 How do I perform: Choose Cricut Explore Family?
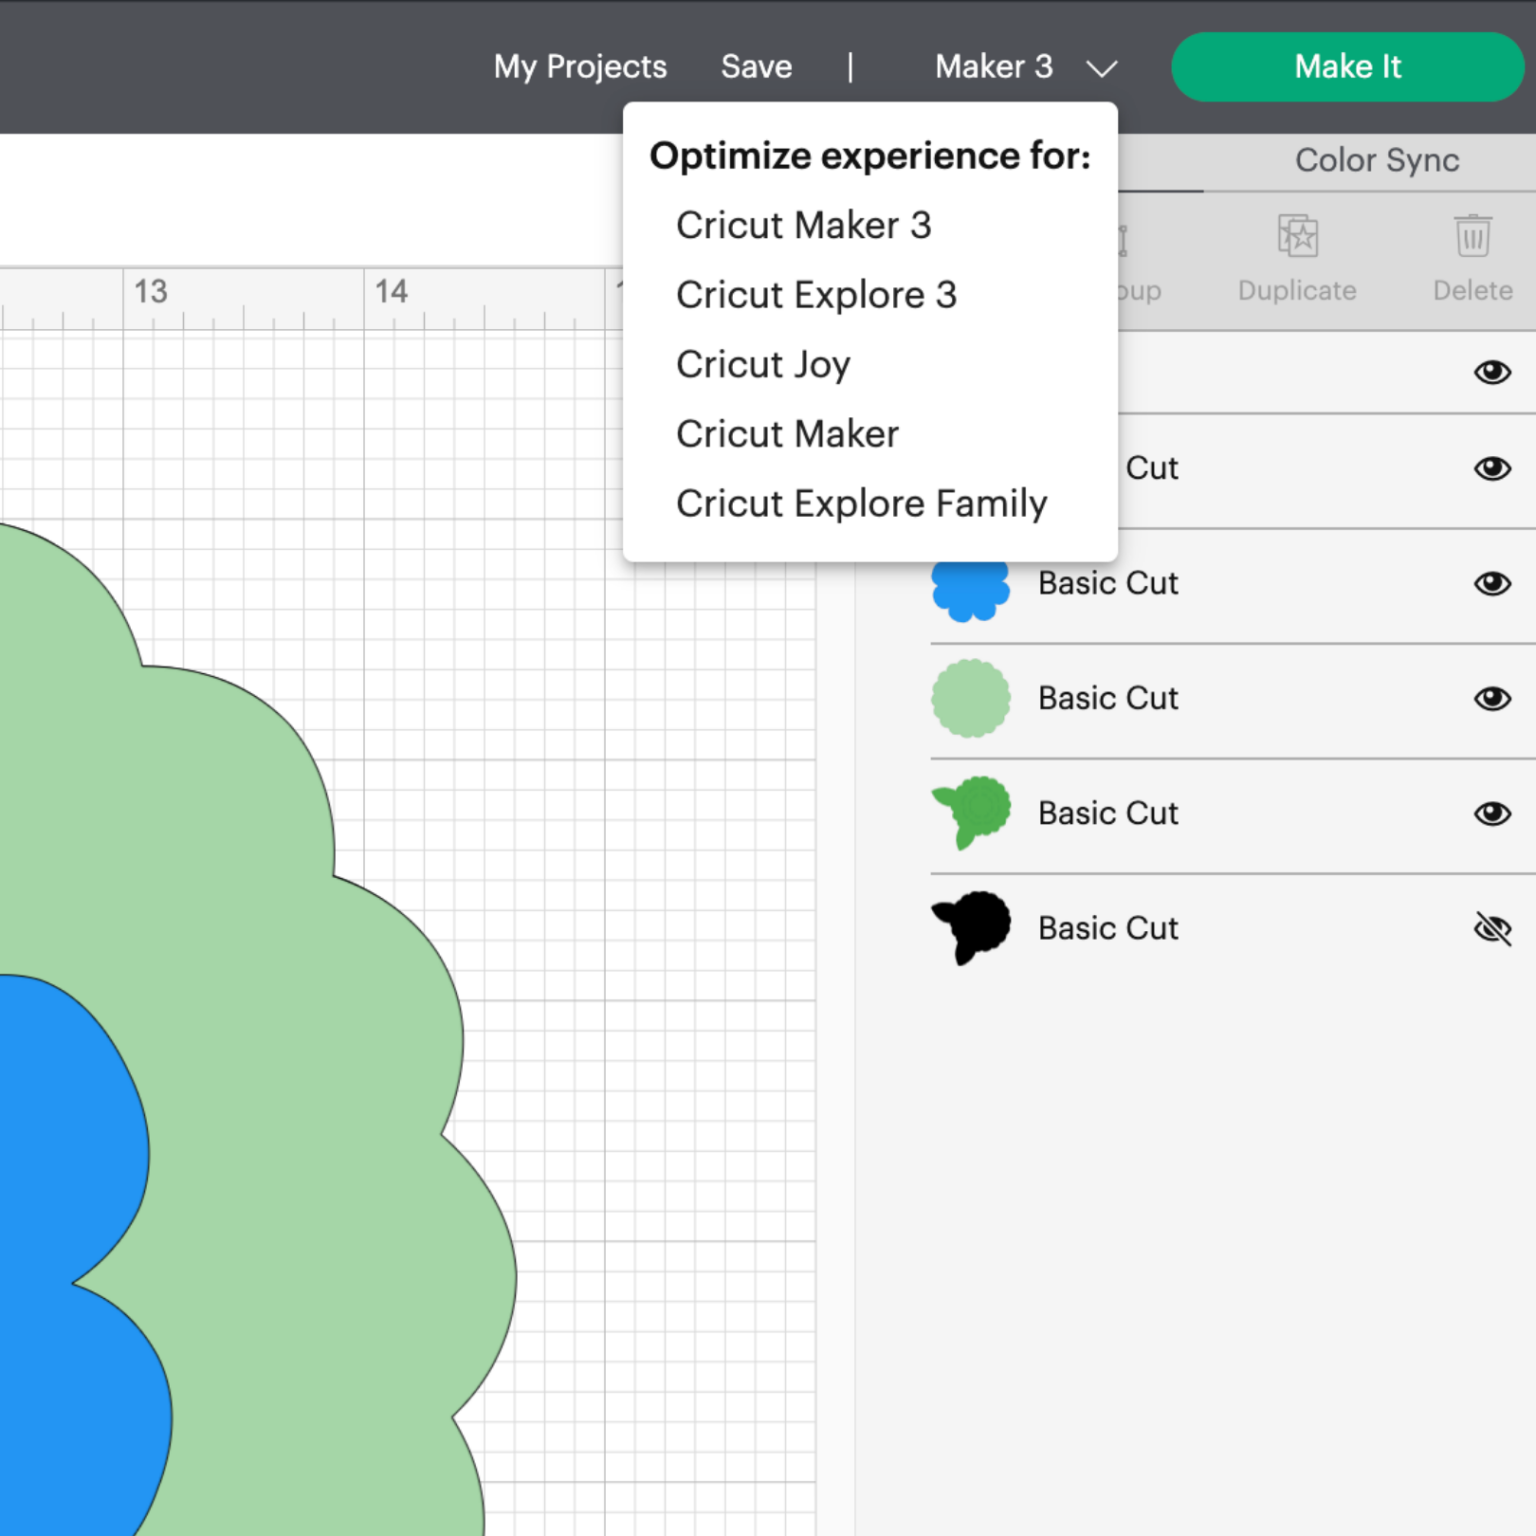click(x=861, y=504)
